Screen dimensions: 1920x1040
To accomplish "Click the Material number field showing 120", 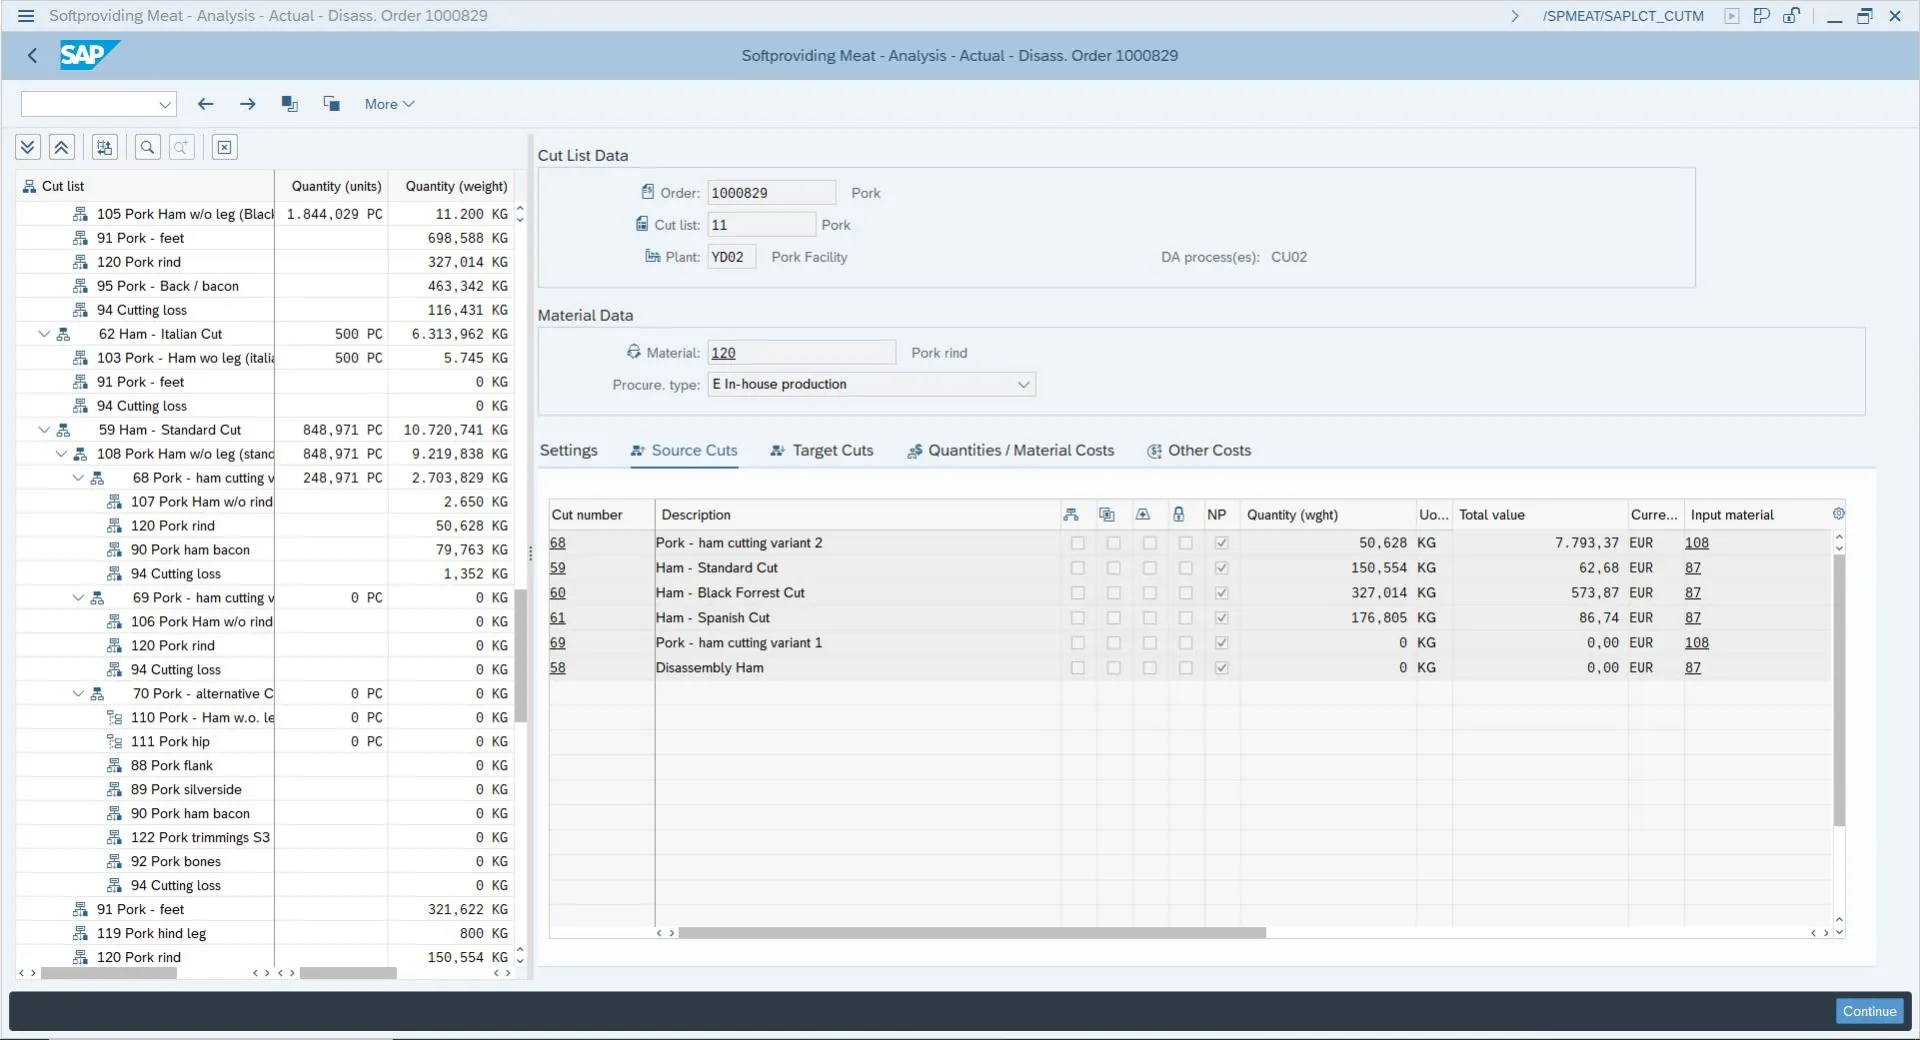I will pyautogui.click(x=801, y=353).
